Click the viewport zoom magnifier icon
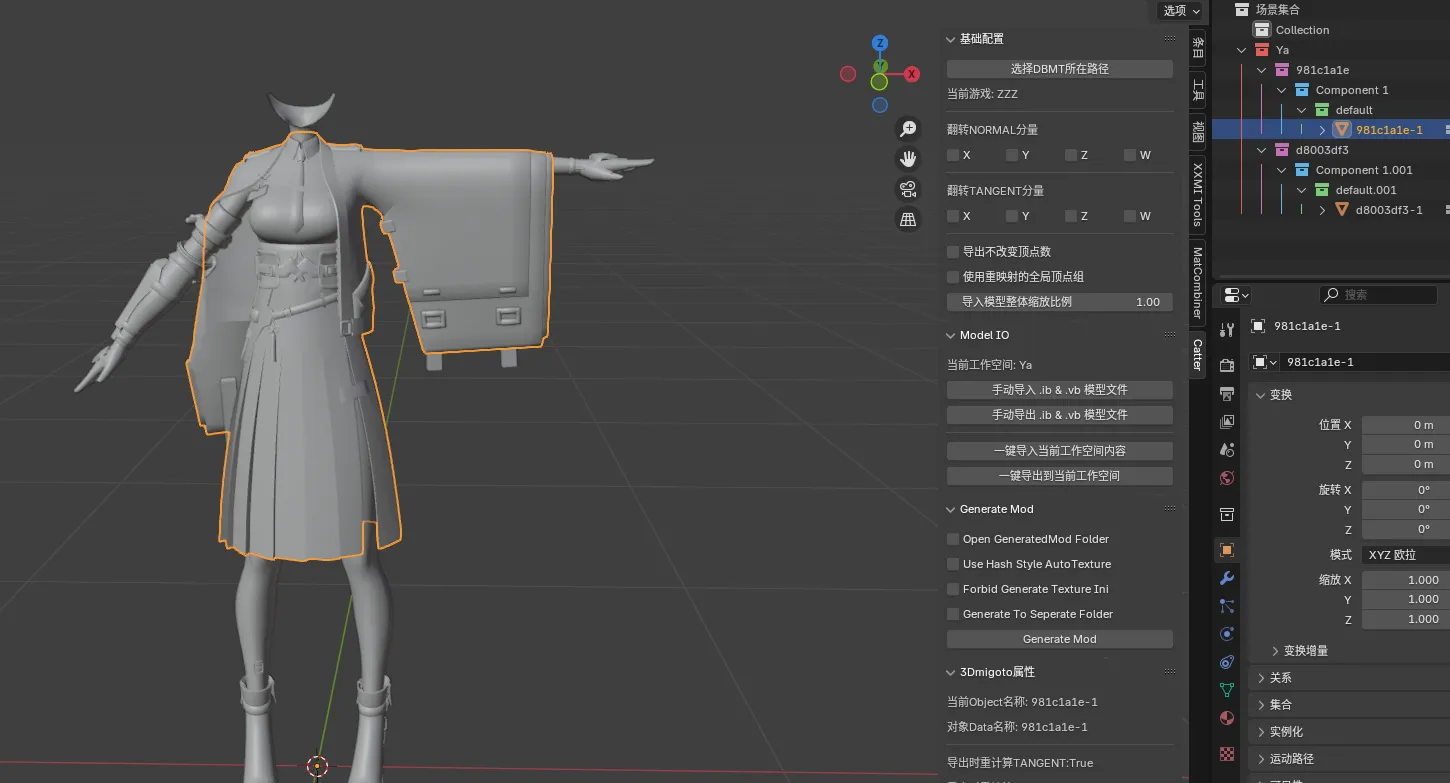This screenshot has height=783, width=1450. coord(908,129)
